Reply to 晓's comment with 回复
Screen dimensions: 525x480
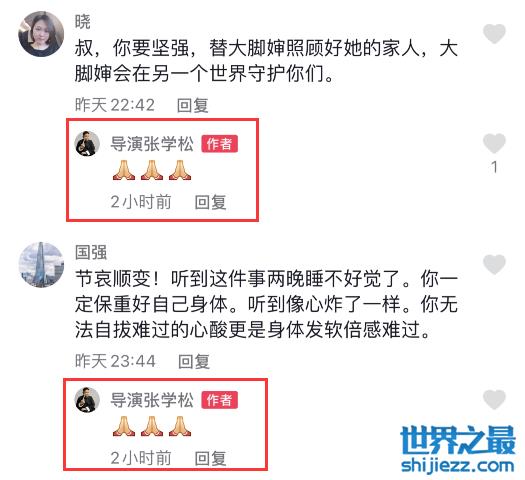pyautogui.click(x=193, y=105)
